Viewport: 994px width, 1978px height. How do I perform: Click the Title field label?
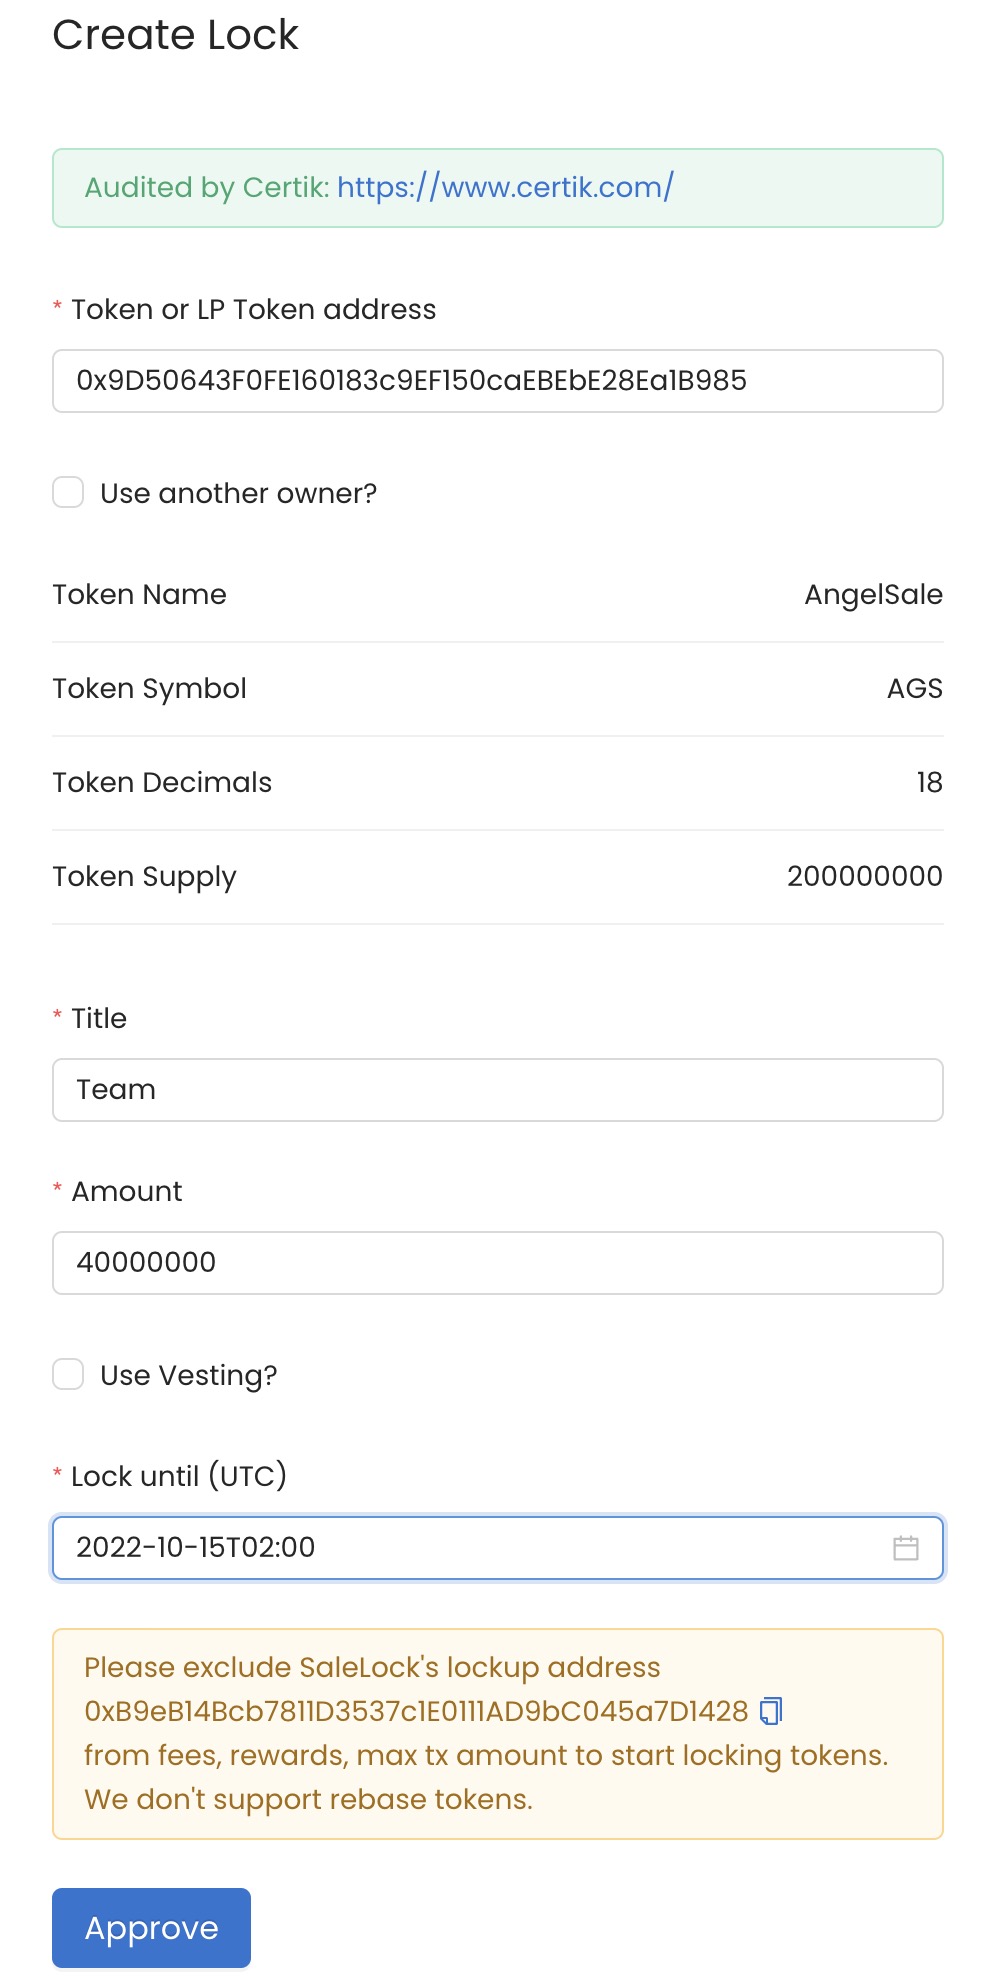point(99,1018)
